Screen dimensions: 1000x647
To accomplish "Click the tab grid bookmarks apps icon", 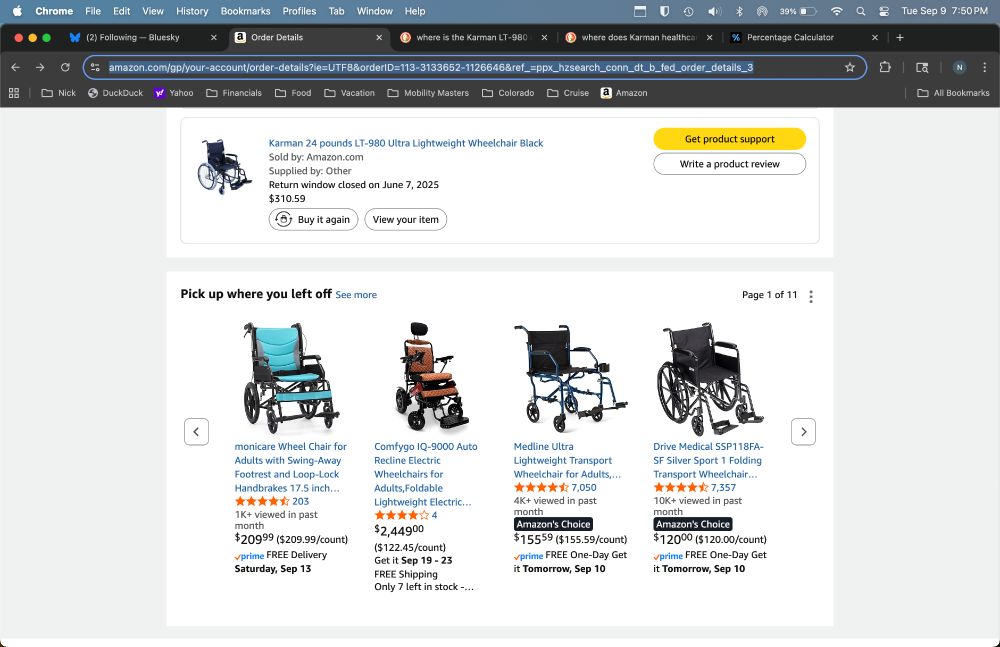I will 14,93.
